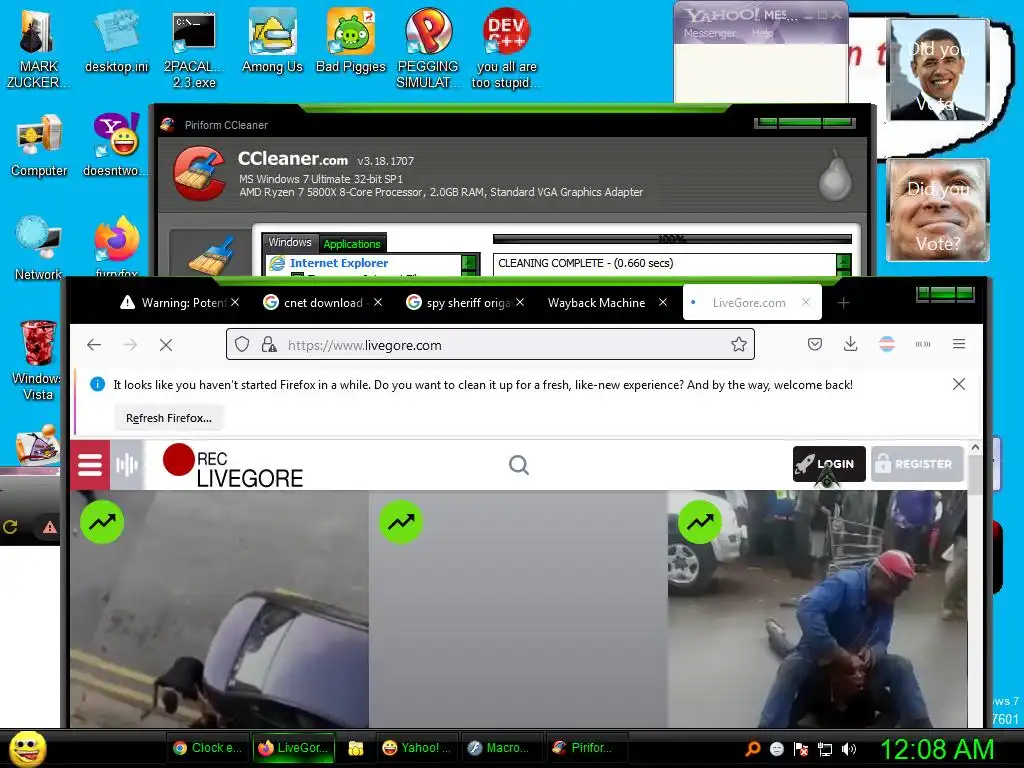Select the desktop.ini file icon

[x=116, y=42]
